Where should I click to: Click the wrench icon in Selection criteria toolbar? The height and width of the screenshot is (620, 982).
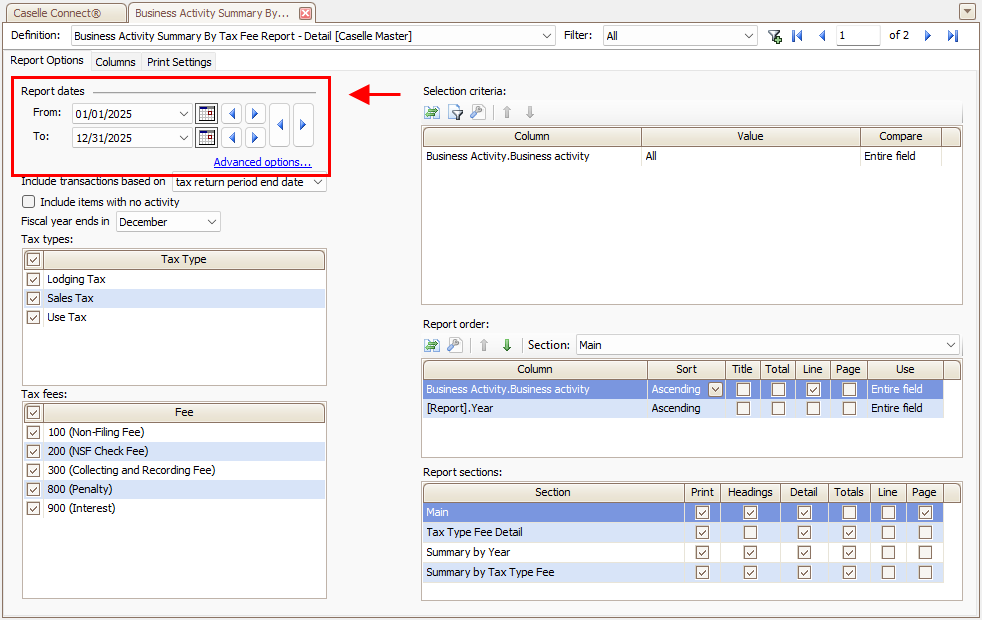[478, 112]
